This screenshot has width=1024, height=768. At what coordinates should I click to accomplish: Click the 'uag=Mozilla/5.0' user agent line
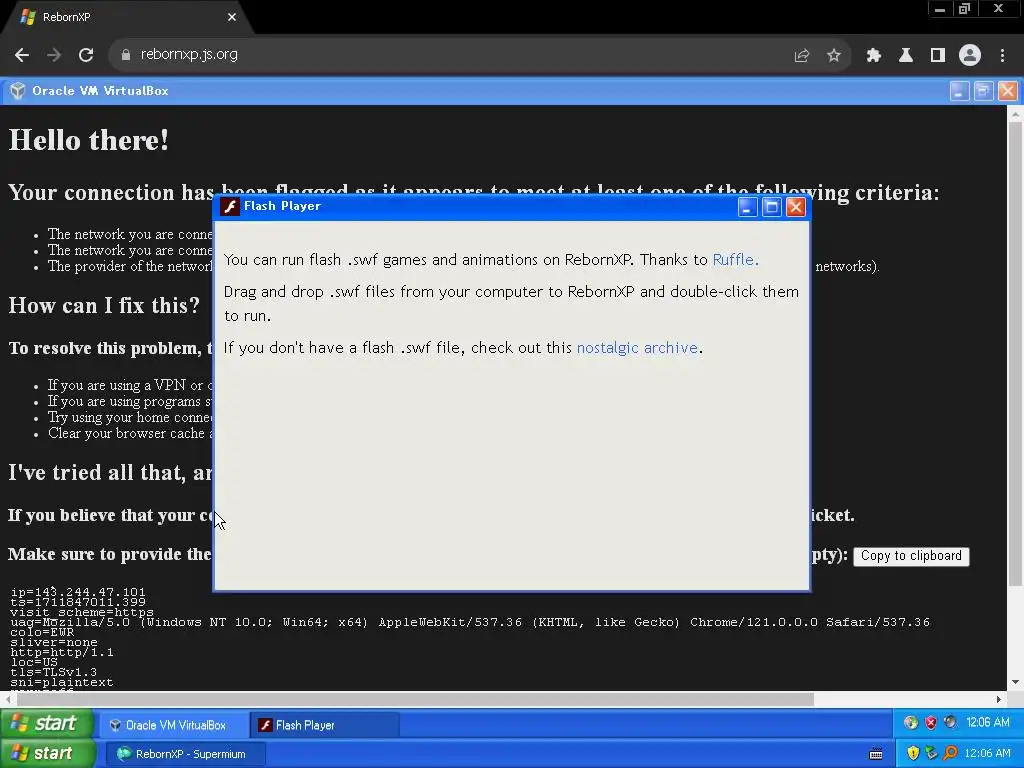click(470, 622)
